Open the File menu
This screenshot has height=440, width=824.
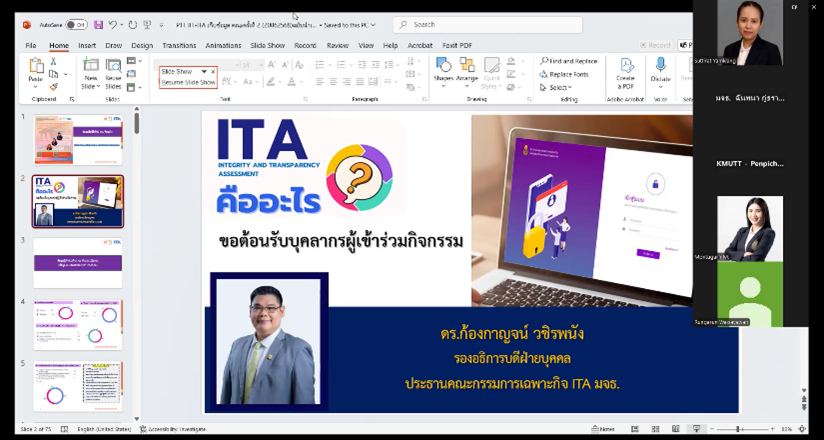pyautogui.click(x=31, y=46)
